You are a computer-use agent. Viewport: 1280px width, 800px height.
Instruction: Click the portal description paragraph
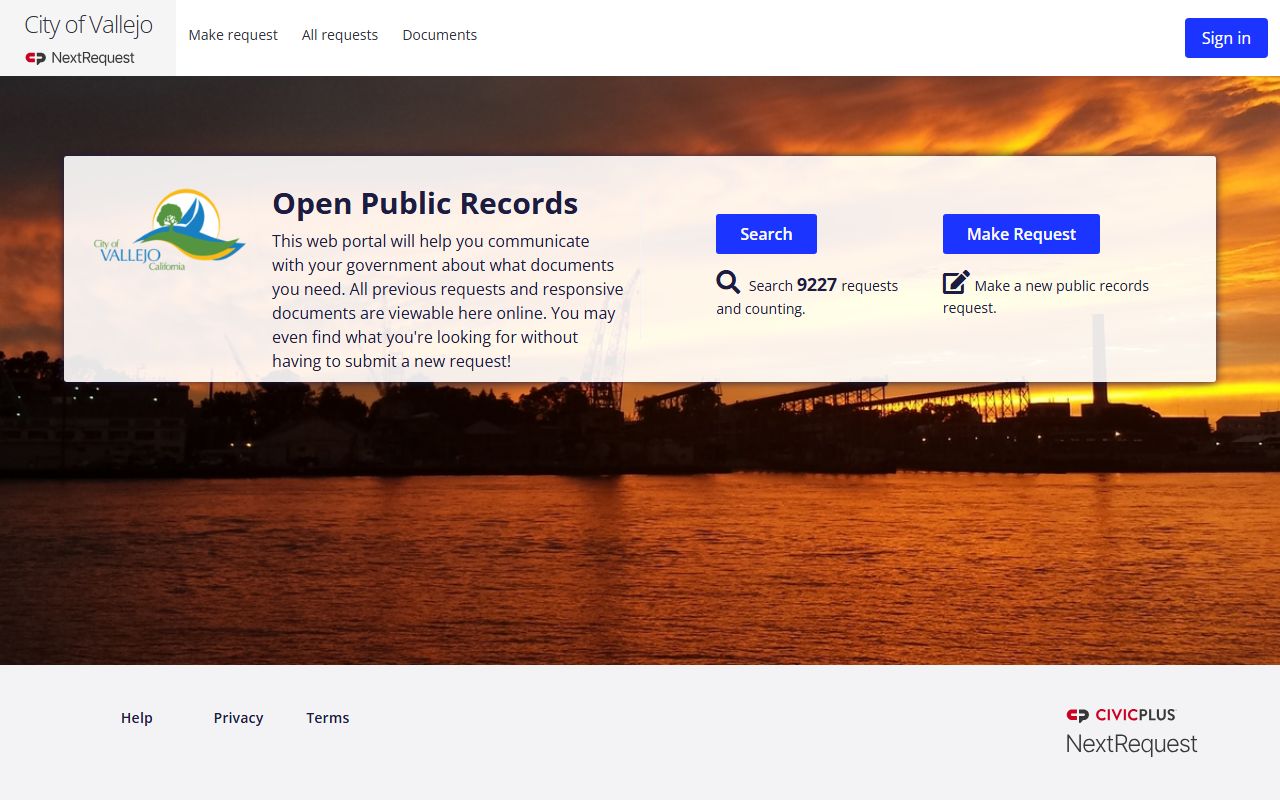pos(447,301)
